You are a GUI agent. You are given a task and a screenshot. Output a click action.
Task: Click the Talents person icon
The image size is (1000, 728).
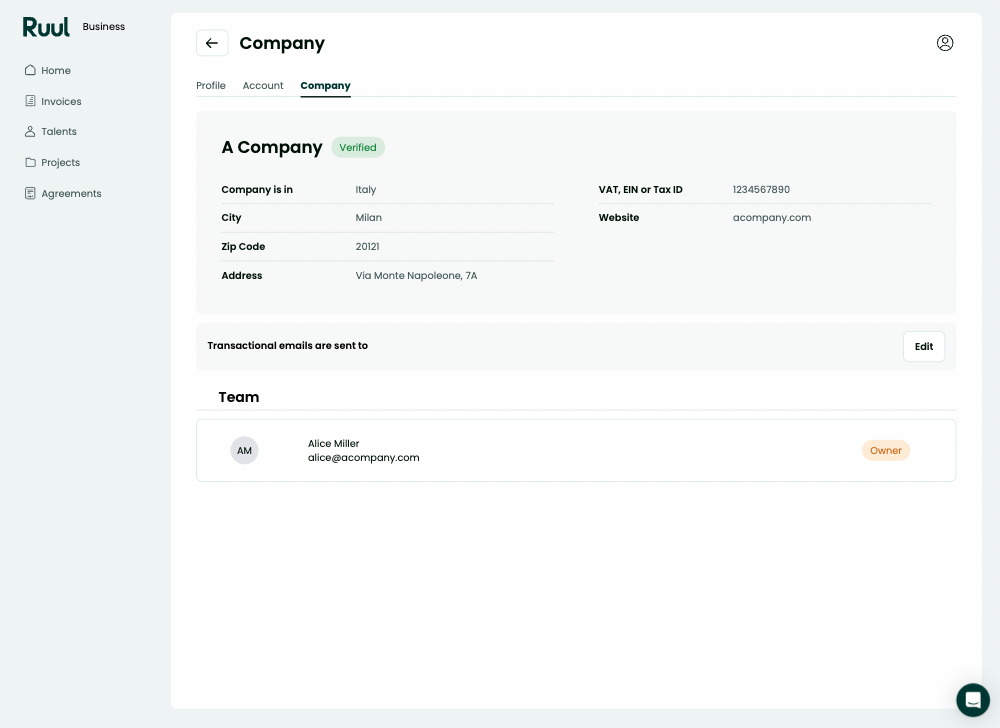[x=30, y=131]
